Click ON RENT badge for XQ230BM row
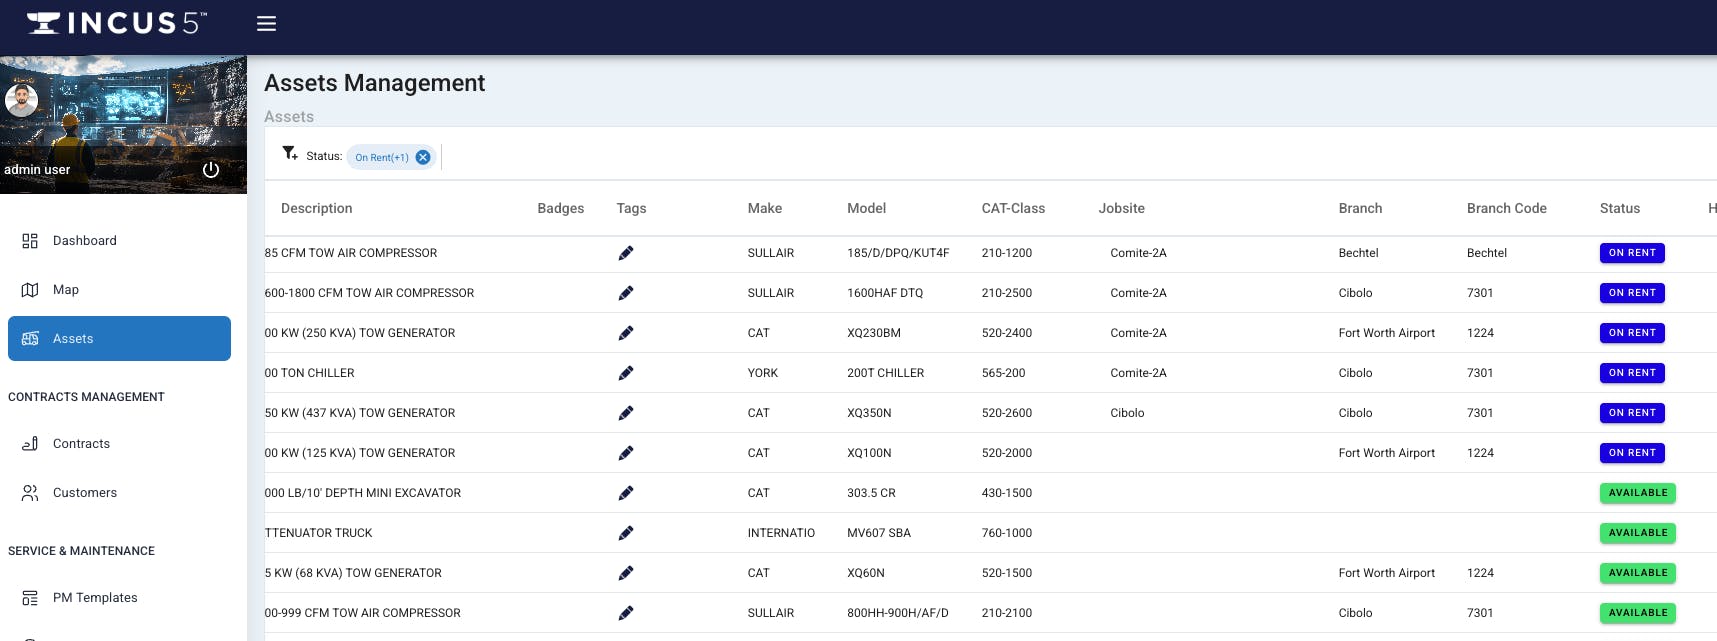 click(1631, 333)
